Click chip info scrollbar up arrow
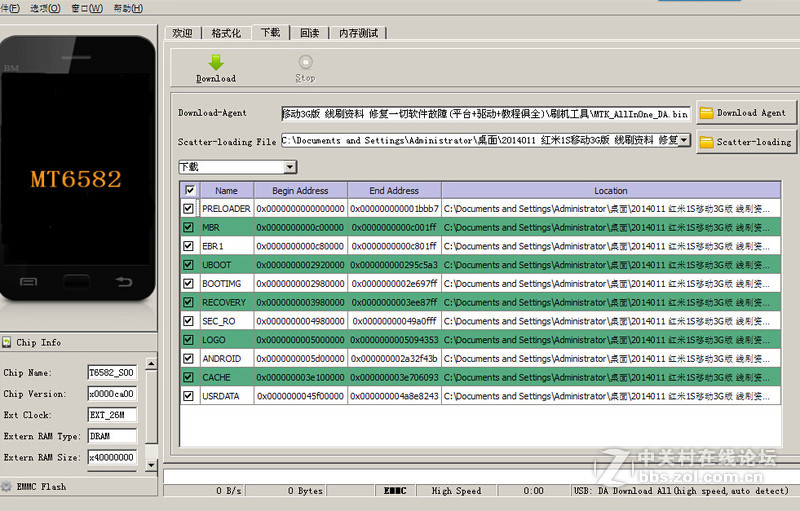This screenshot has width=800, height=511. [x=151, y=363]
